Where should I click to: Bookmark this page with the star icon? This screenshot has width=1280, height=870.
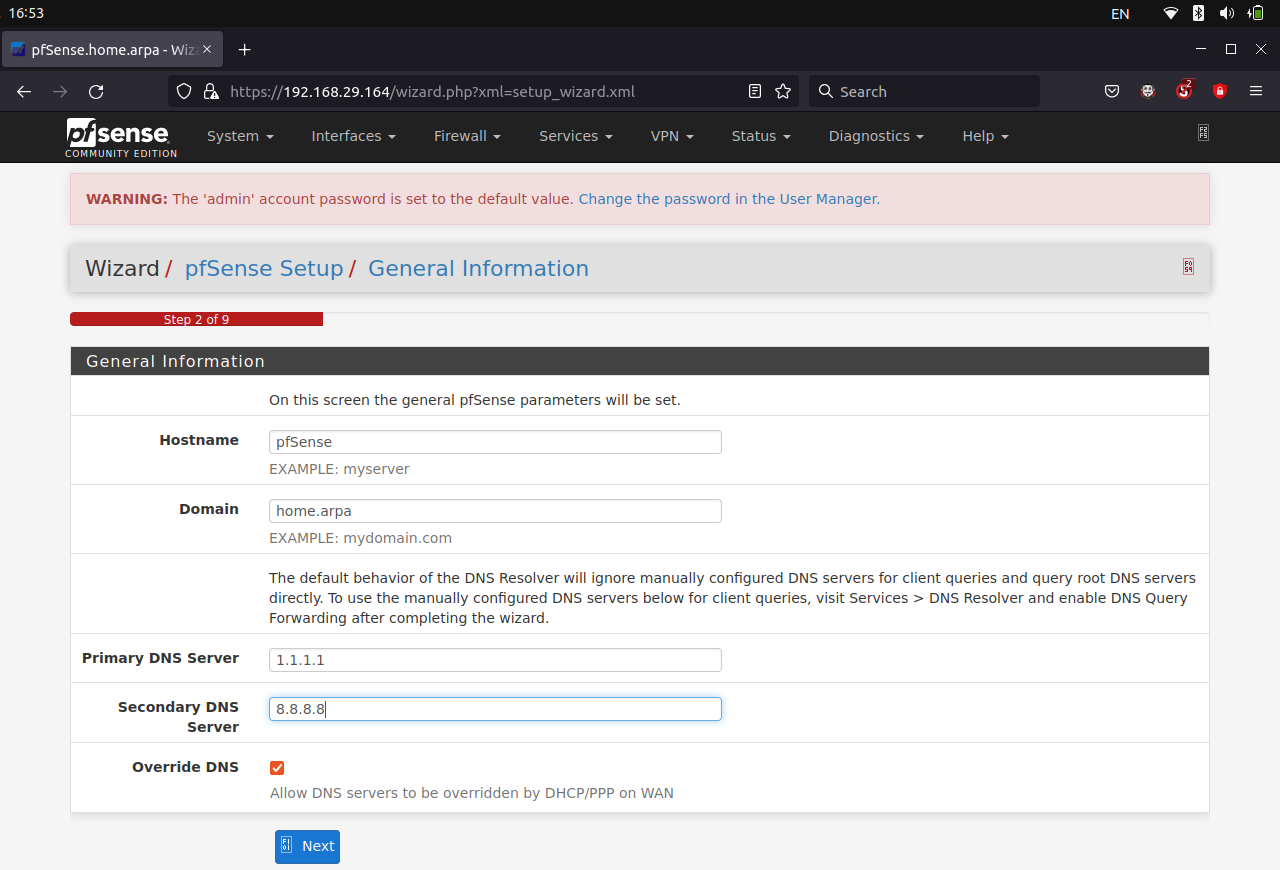(783, 91)
